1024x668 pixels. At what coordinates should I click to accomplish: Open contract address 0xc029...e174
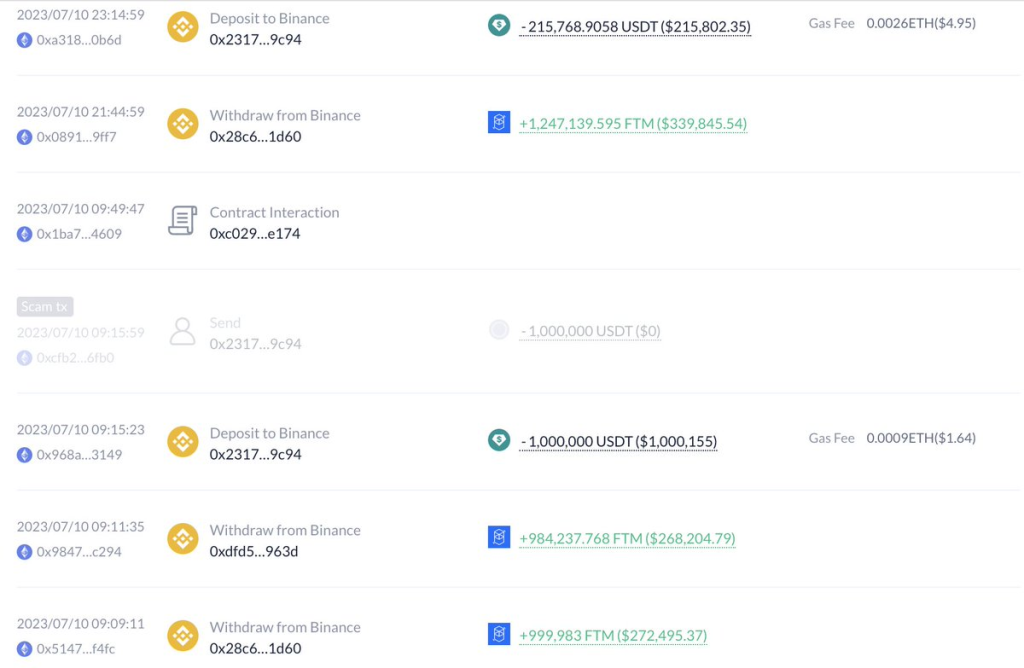pyautogui.click(x=255, y=234)
